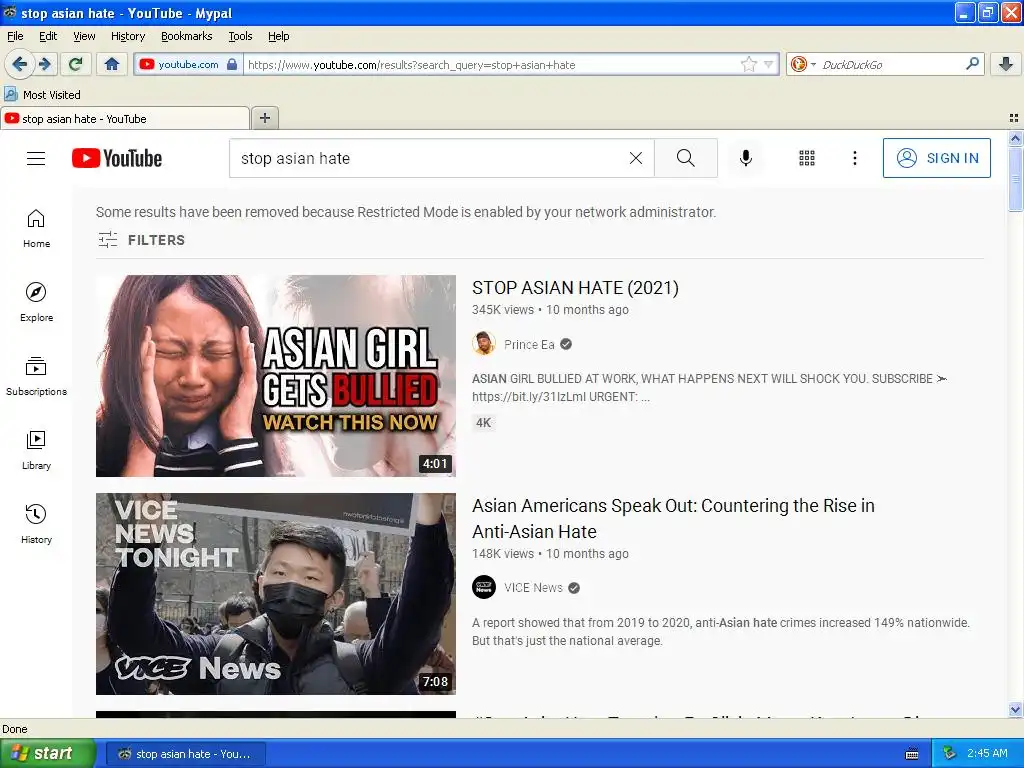Open the Edit menu
The height and width of the screenshot is (768, 1024).
coord(48,36)
